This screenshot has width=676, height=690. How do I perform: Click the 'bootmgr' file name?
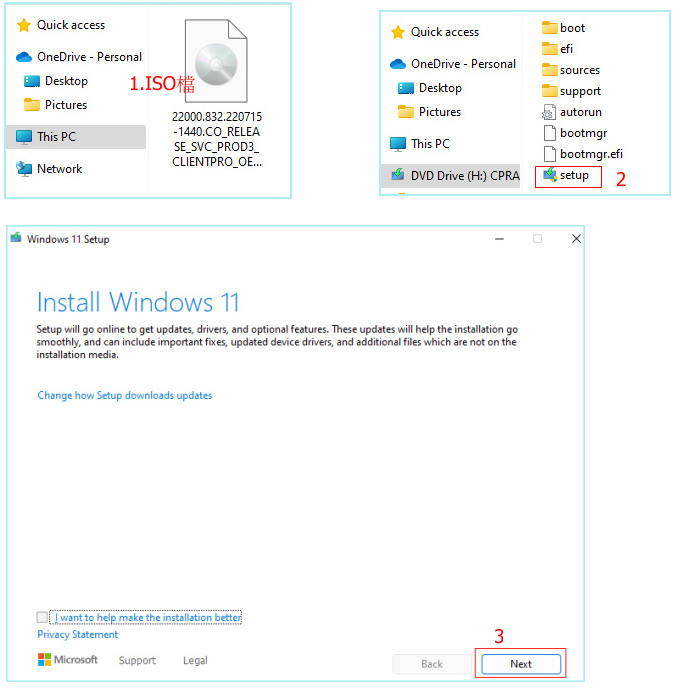click(584, 133)
